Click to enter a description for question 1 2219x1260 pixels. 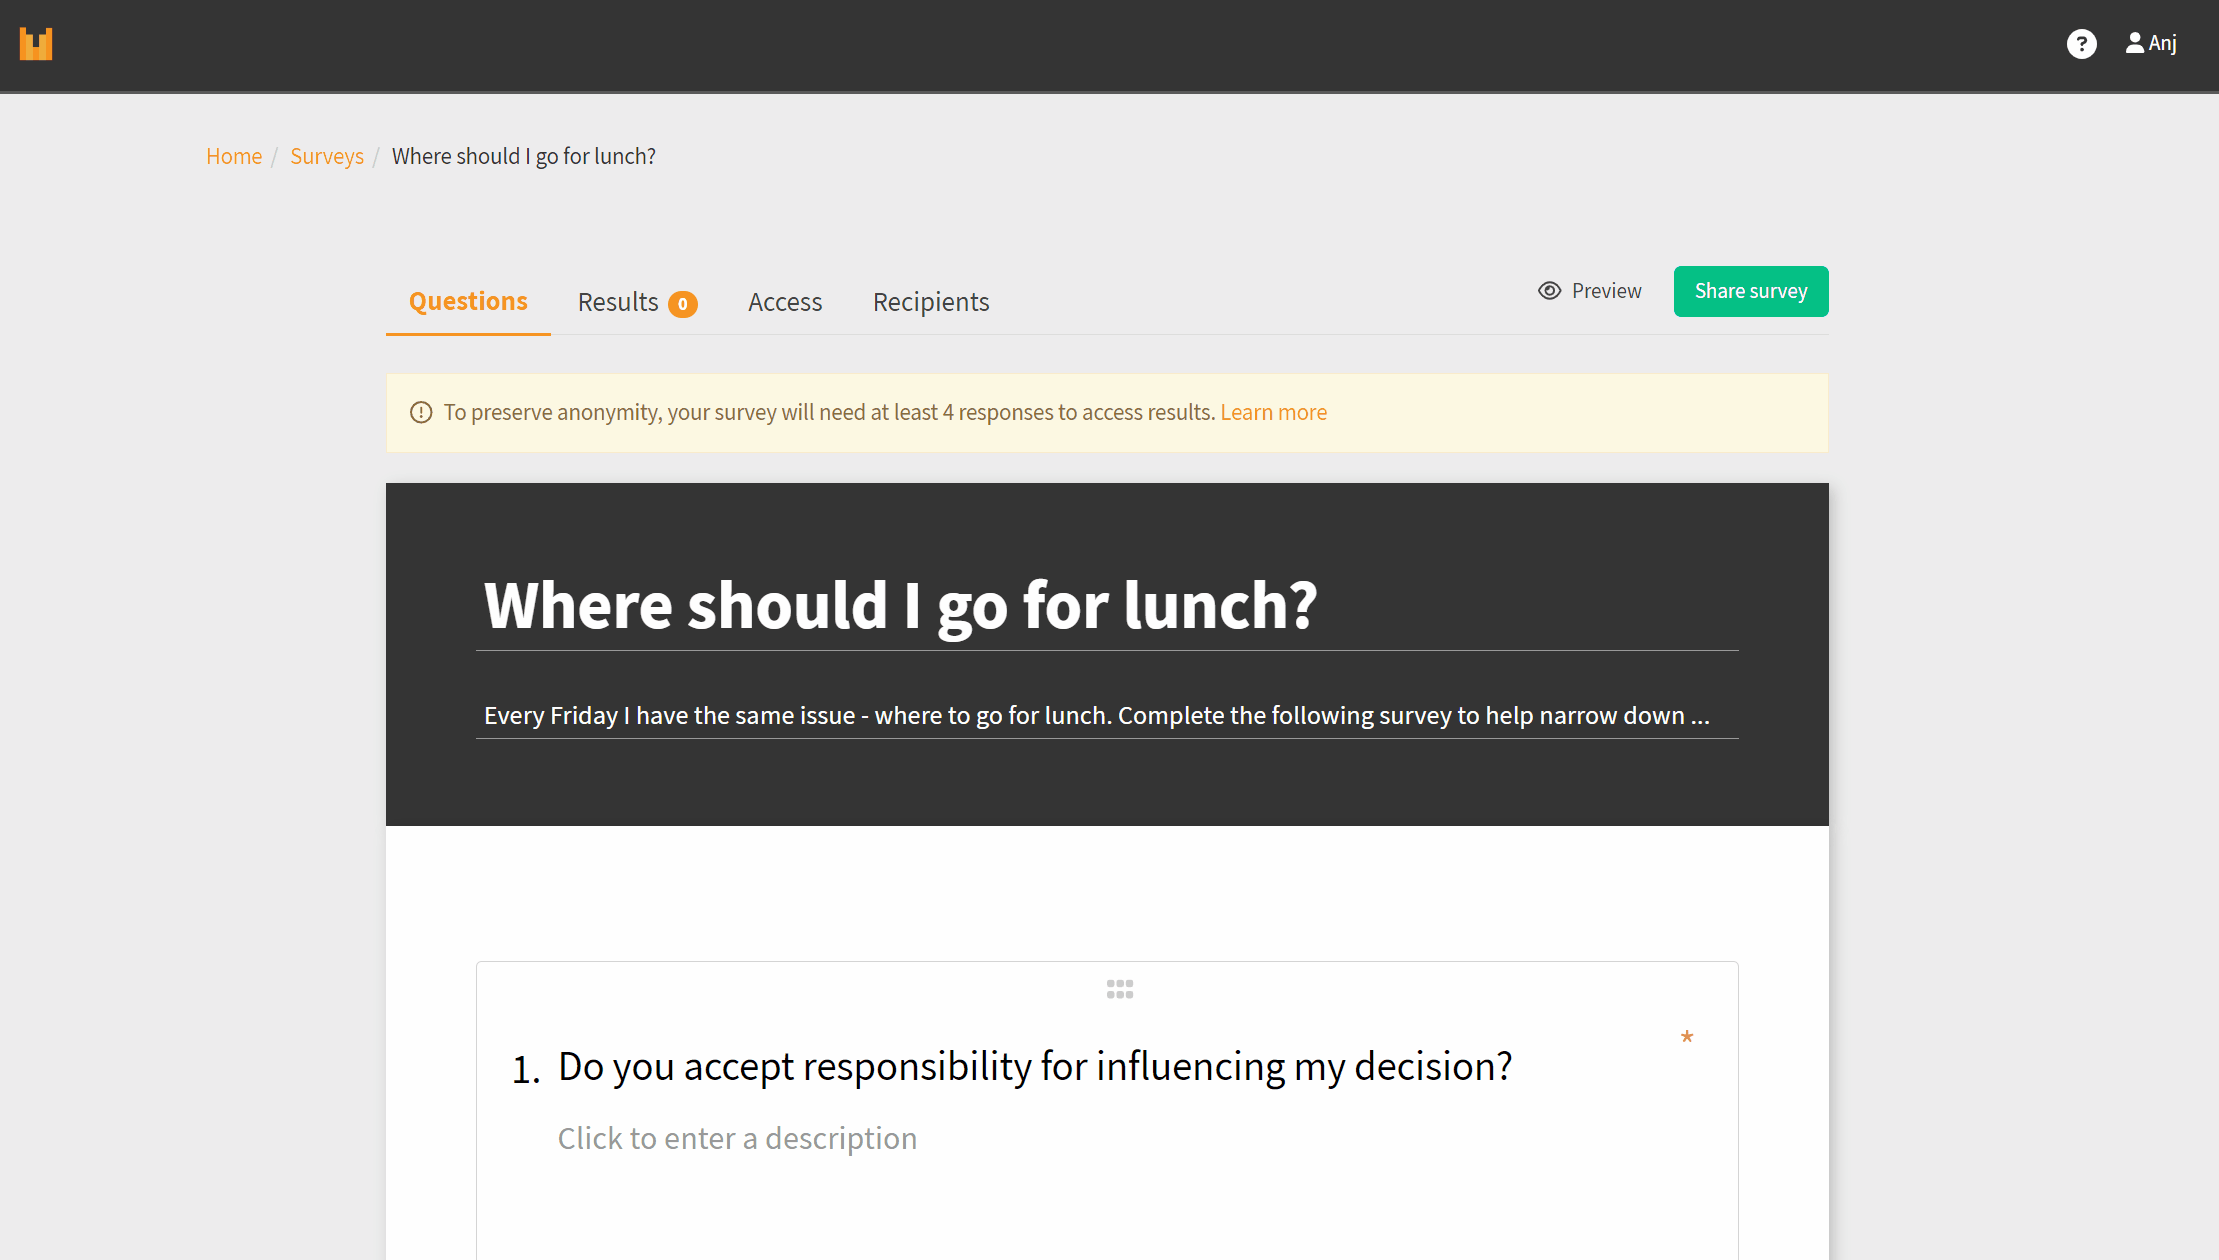[x=737, y=1139]
